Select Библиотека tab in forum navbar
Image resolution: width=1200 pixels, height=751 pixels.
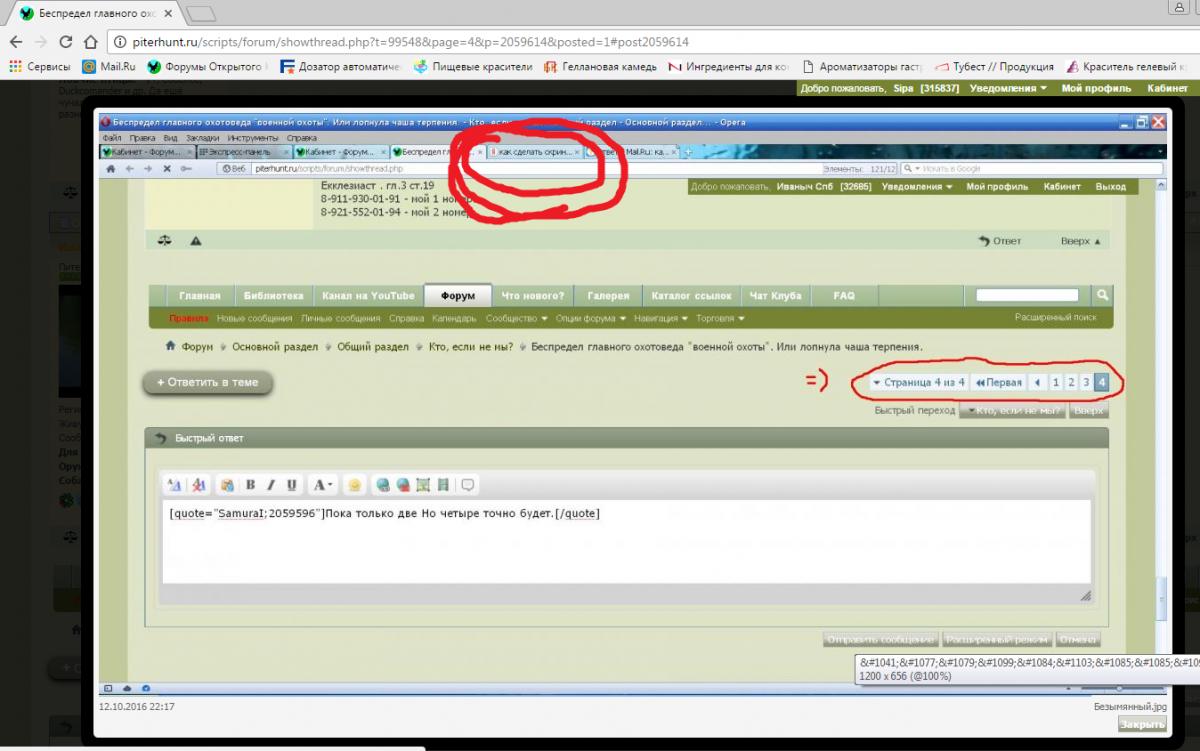coord(274,296)
